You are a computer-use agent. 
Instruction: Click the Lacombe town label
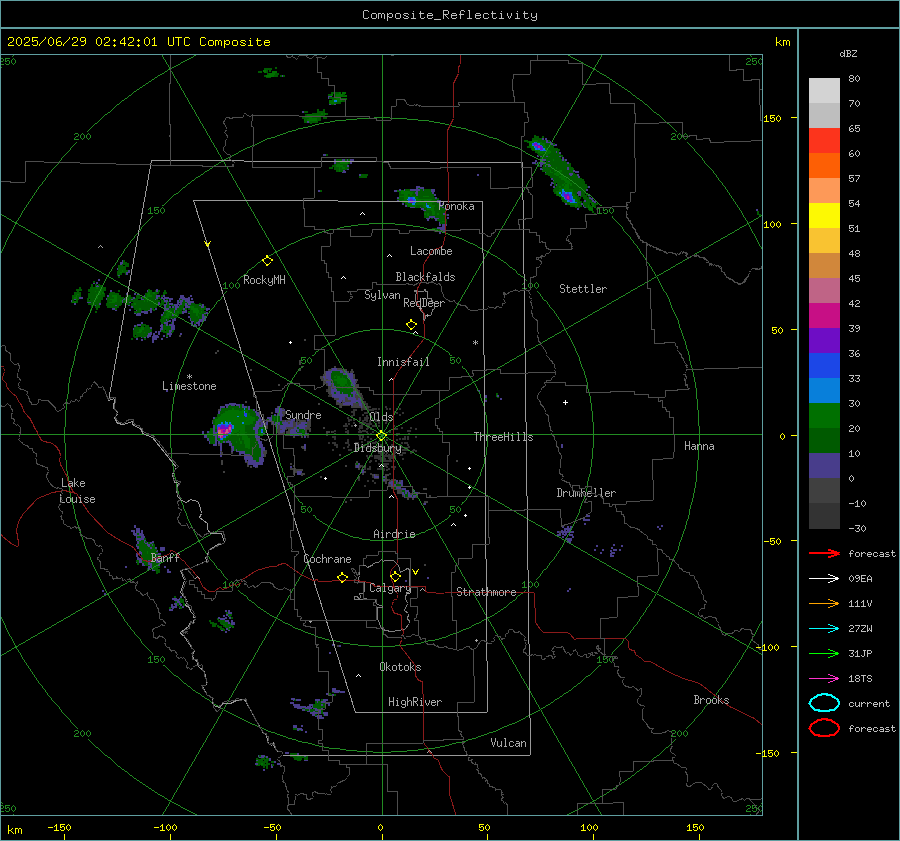[431, 251]
